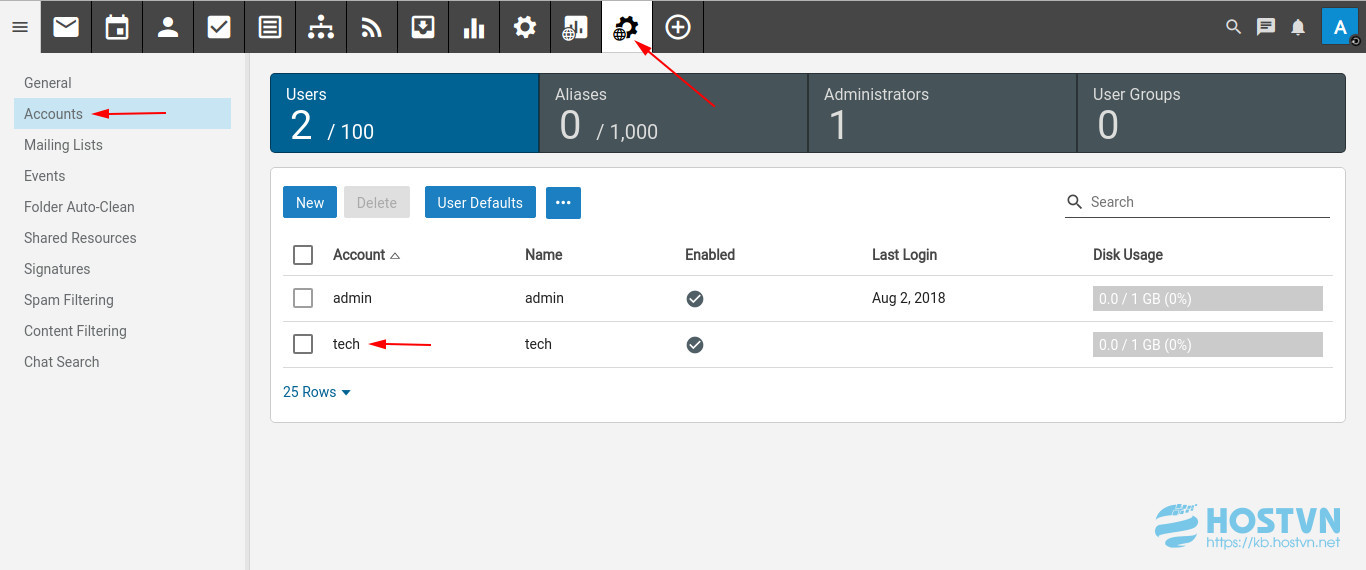Sort by the Account column header
The image size is (1366, 570).
coord(366,255)
